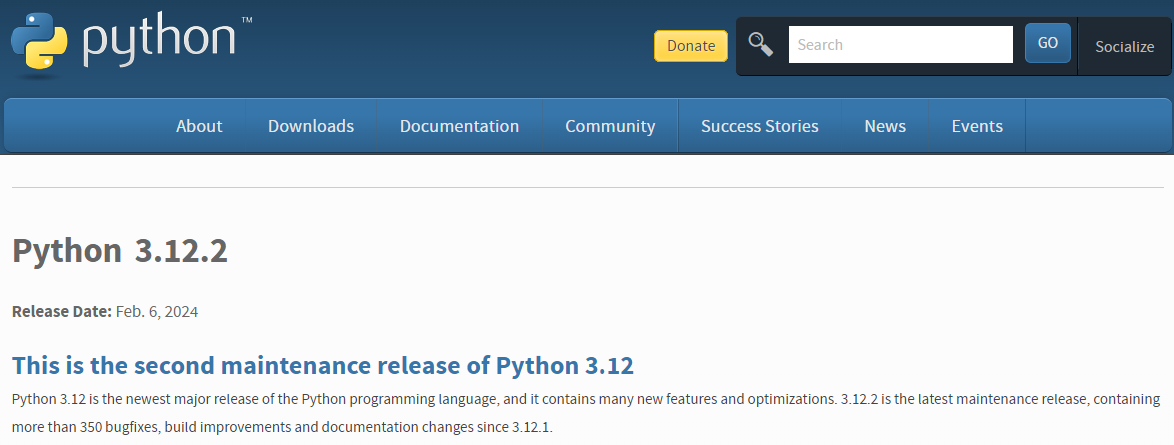This screenshot has width=1174, height=445.
Task: Click the 'Feb. 6, 2024' release date text
Action: click(x=156, y=312)
